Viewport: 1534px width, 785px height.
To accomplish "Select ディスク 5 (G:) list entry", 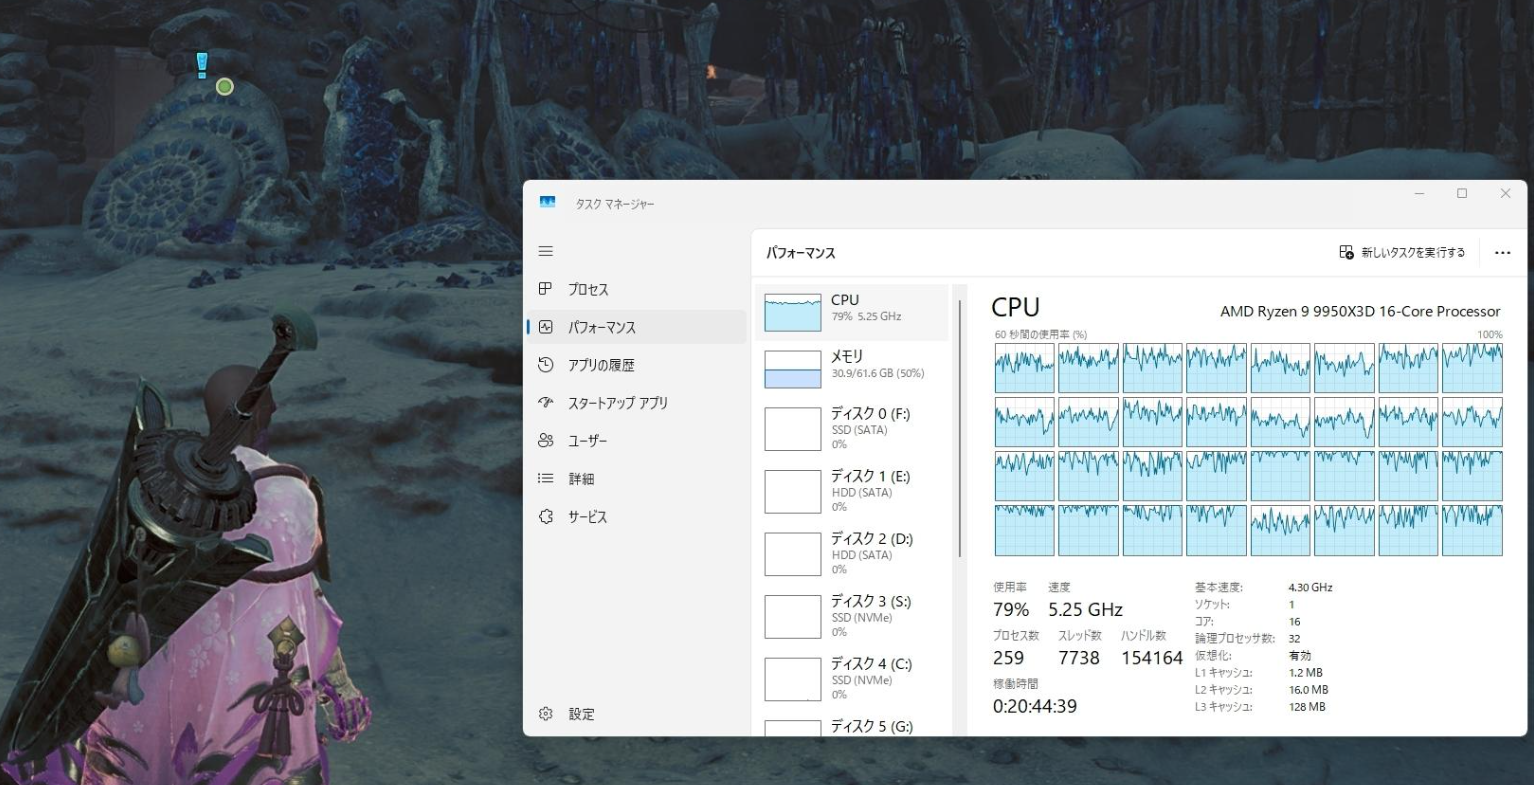I will [852, 727].
